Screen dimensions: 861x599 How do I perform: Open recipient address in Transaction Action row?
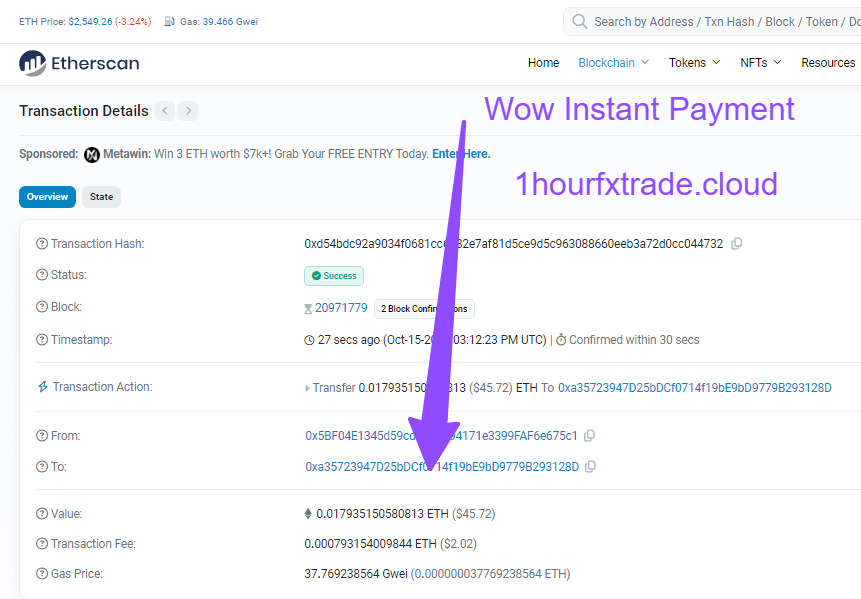[695, 388]
